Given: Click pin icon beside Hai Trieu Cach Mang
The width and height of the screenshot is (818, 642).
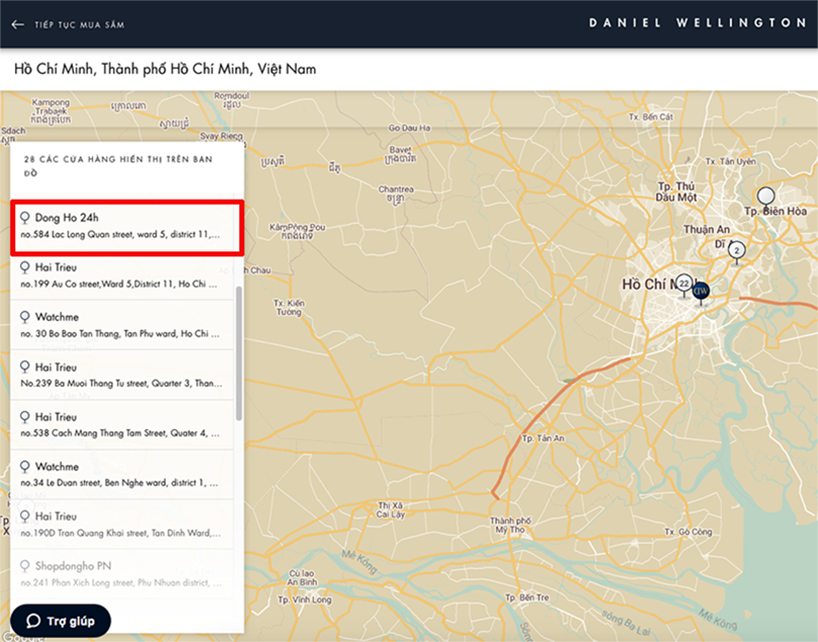Looking at the screenshot, I should coord(25,417).
